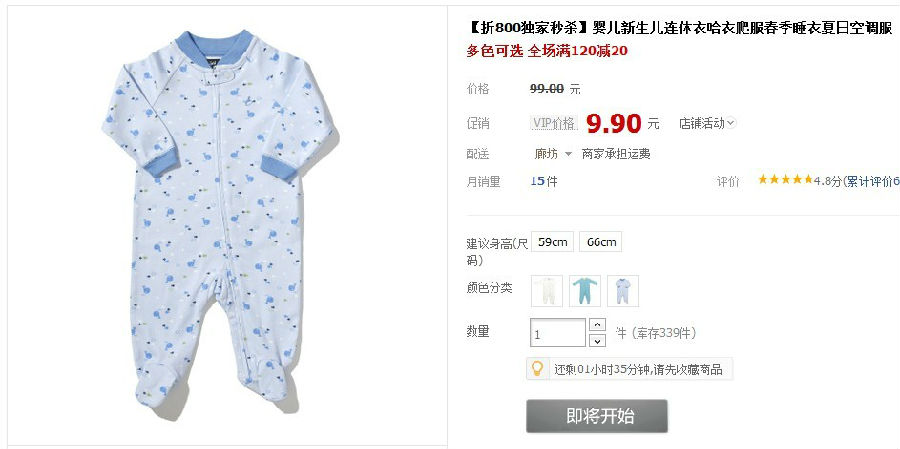
Task: Select the white romper color swatch
Action: [547, 291]
